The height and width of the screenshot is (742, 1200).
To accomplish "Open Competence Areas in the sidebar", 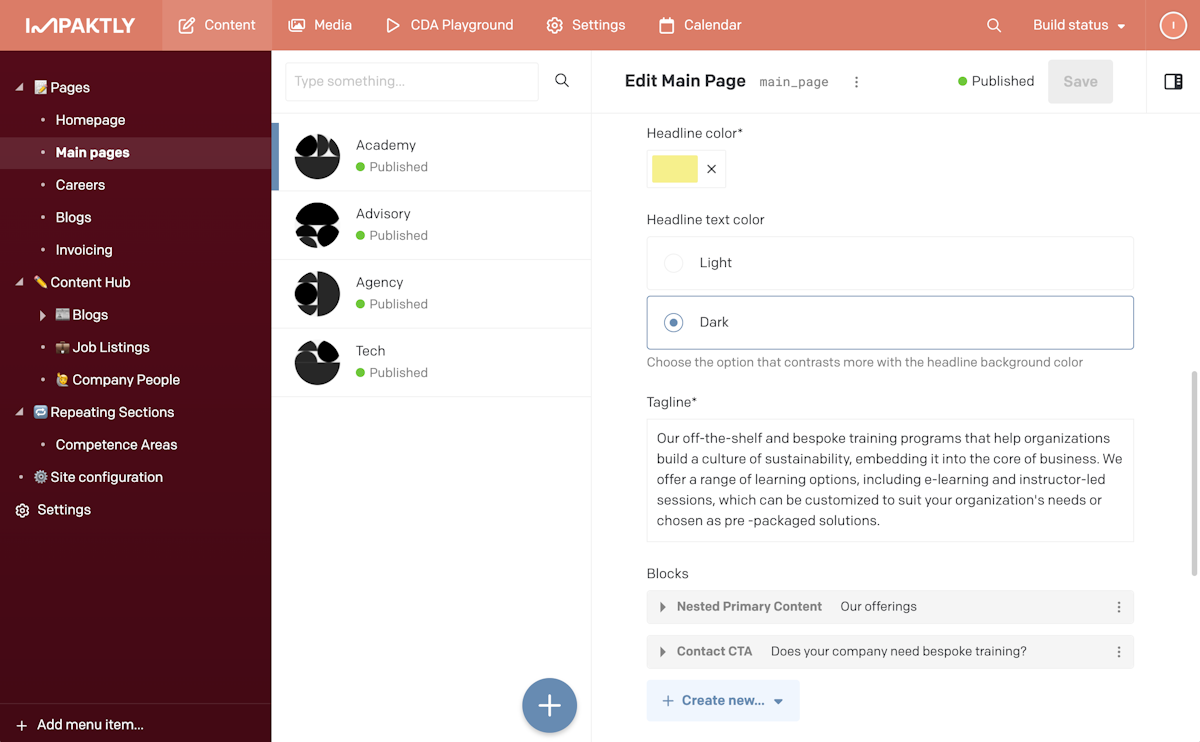I will click(116, 445).
